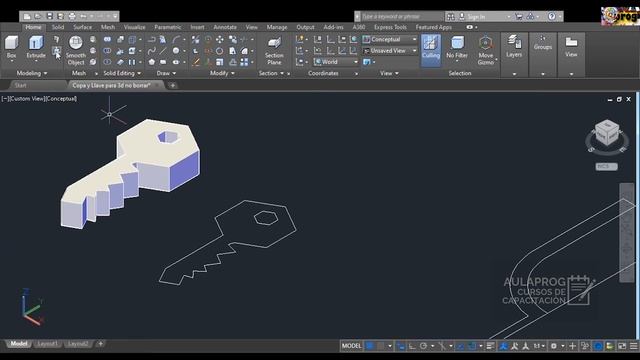Image resolution: width=640 pixels, height=360 pixels.
Task: Open the Conceptual visual style dropdown
Action: coord(390,39)
